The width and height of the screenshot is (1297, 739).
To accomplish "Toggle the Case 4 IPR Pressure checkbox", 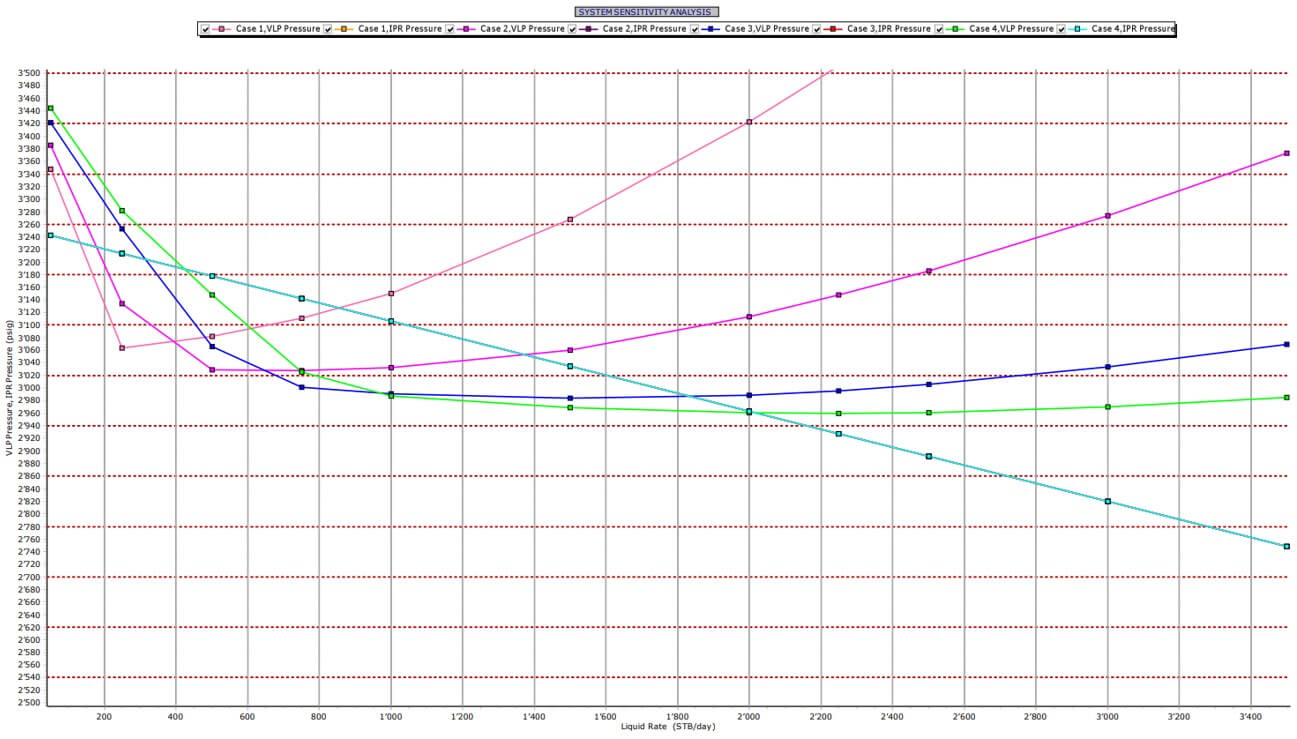I will pyautogui.click(x=1063, y=29).
